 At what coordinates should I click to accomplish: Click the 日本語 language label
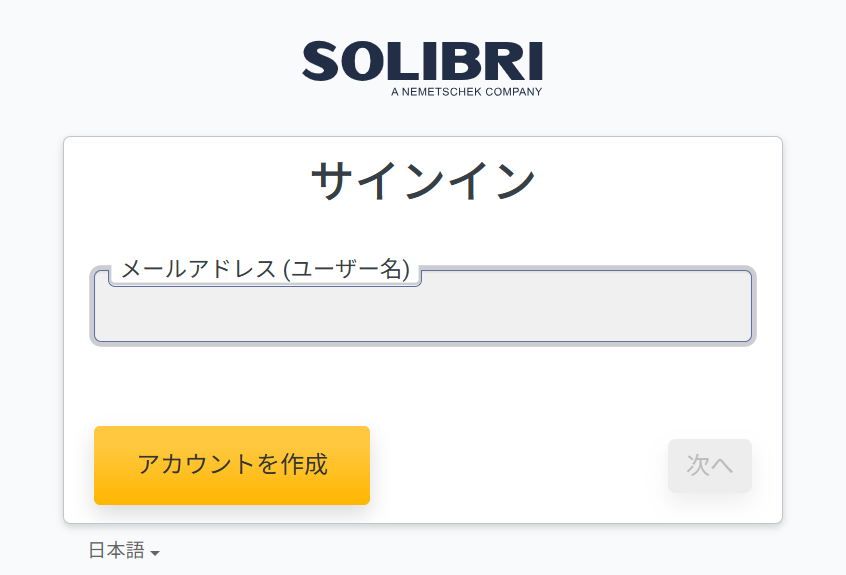click(117, 550)
